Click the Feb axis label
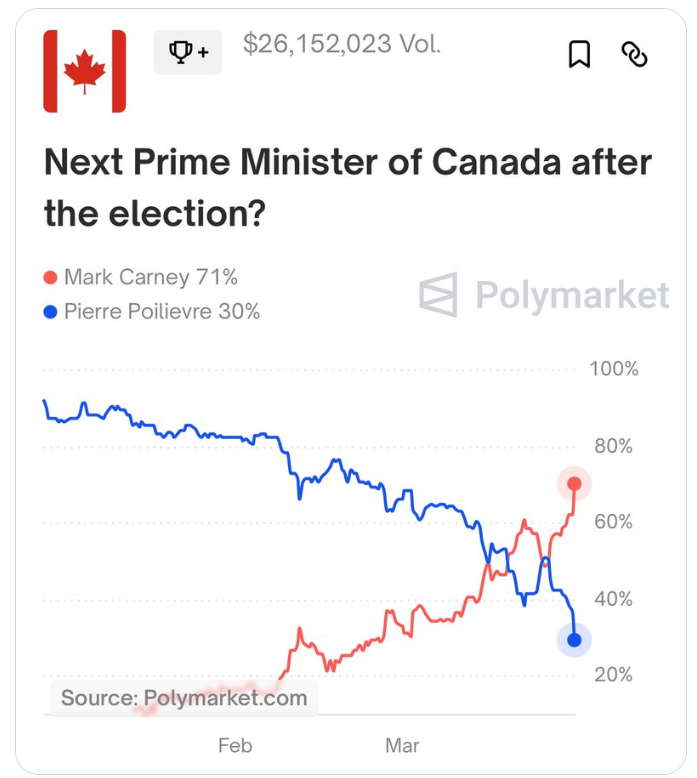Screen dimensions: 697x778 (235, 745)
